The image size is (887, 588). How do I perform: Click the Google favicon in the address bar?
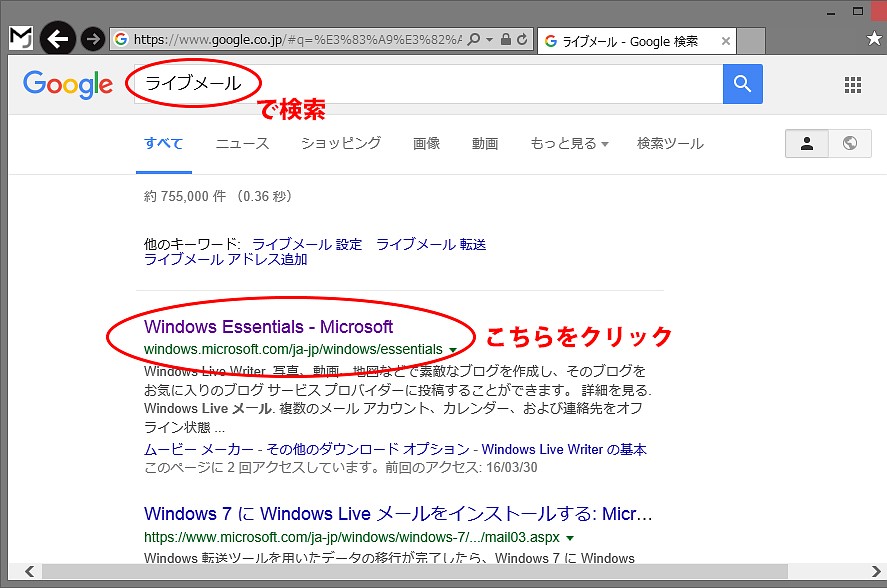[x=120, y=39]
